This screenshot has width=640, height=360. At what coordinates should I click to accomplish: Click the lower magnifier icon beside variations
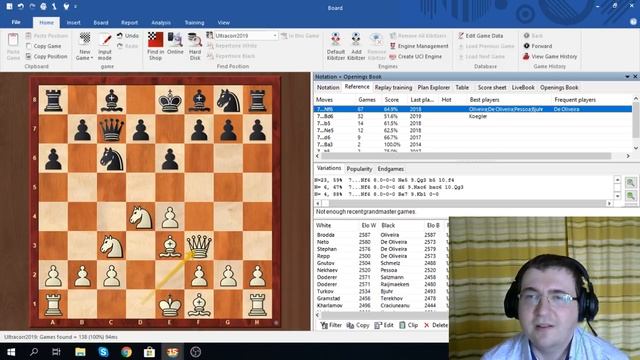pyautogui.click(x=630, y=196)
